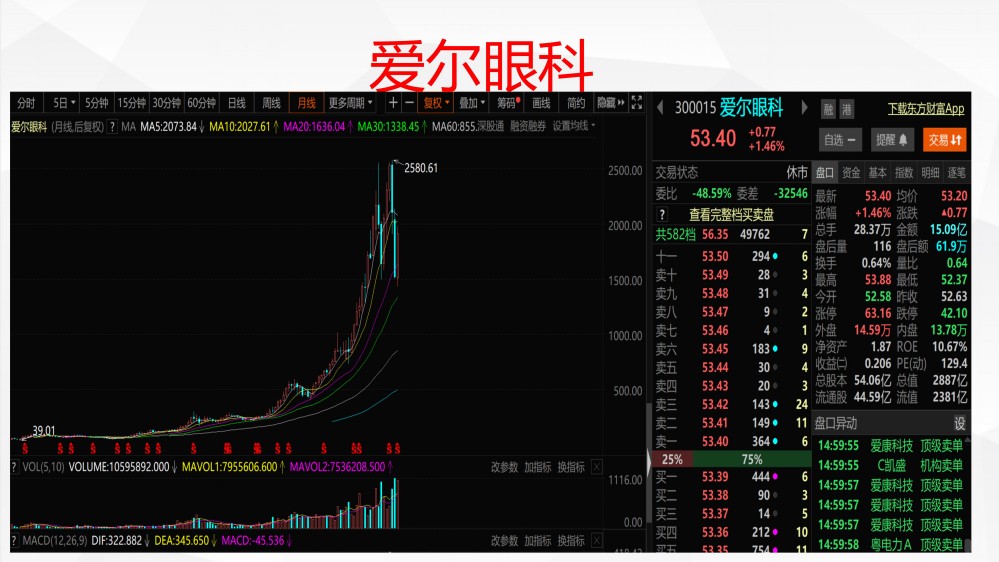The image size is (999, 562).
Task: Click the 融 margin trading badge
Action: coord(828,110)
